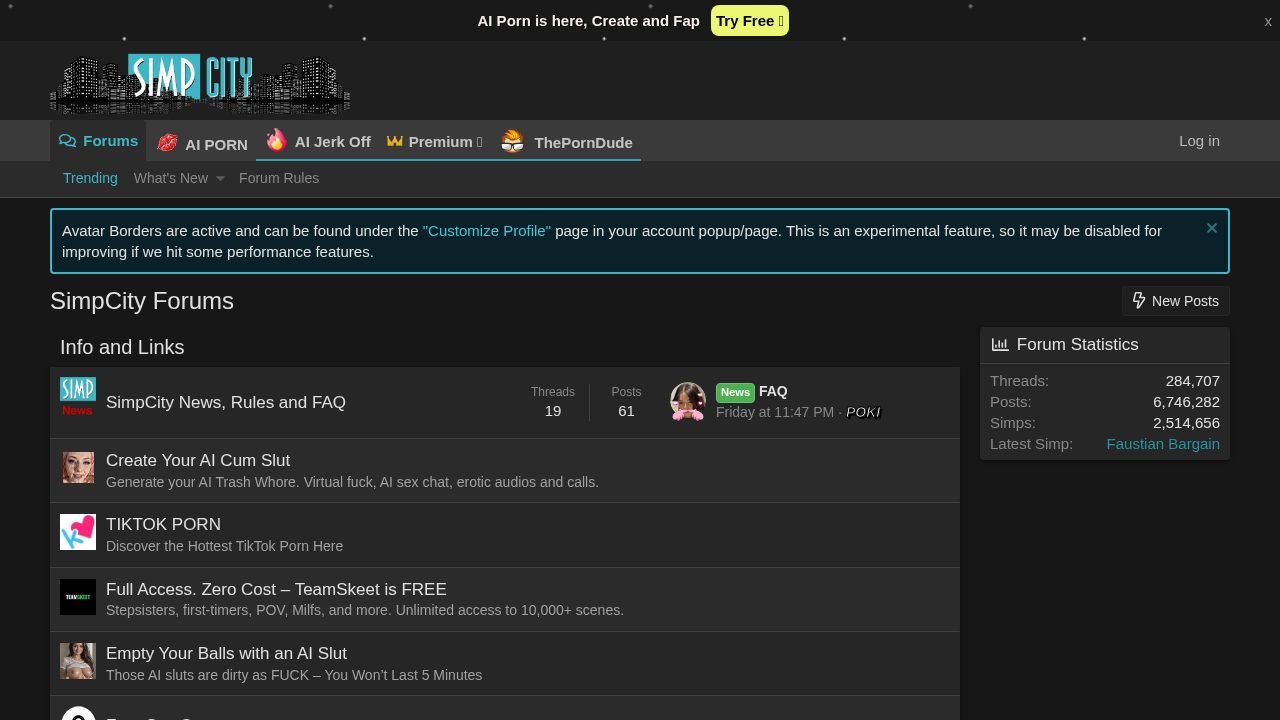The width and height of the screenshot is (1280, 720).
Task: Open Faustian Bargain latest member profile
Action: 1163,444
